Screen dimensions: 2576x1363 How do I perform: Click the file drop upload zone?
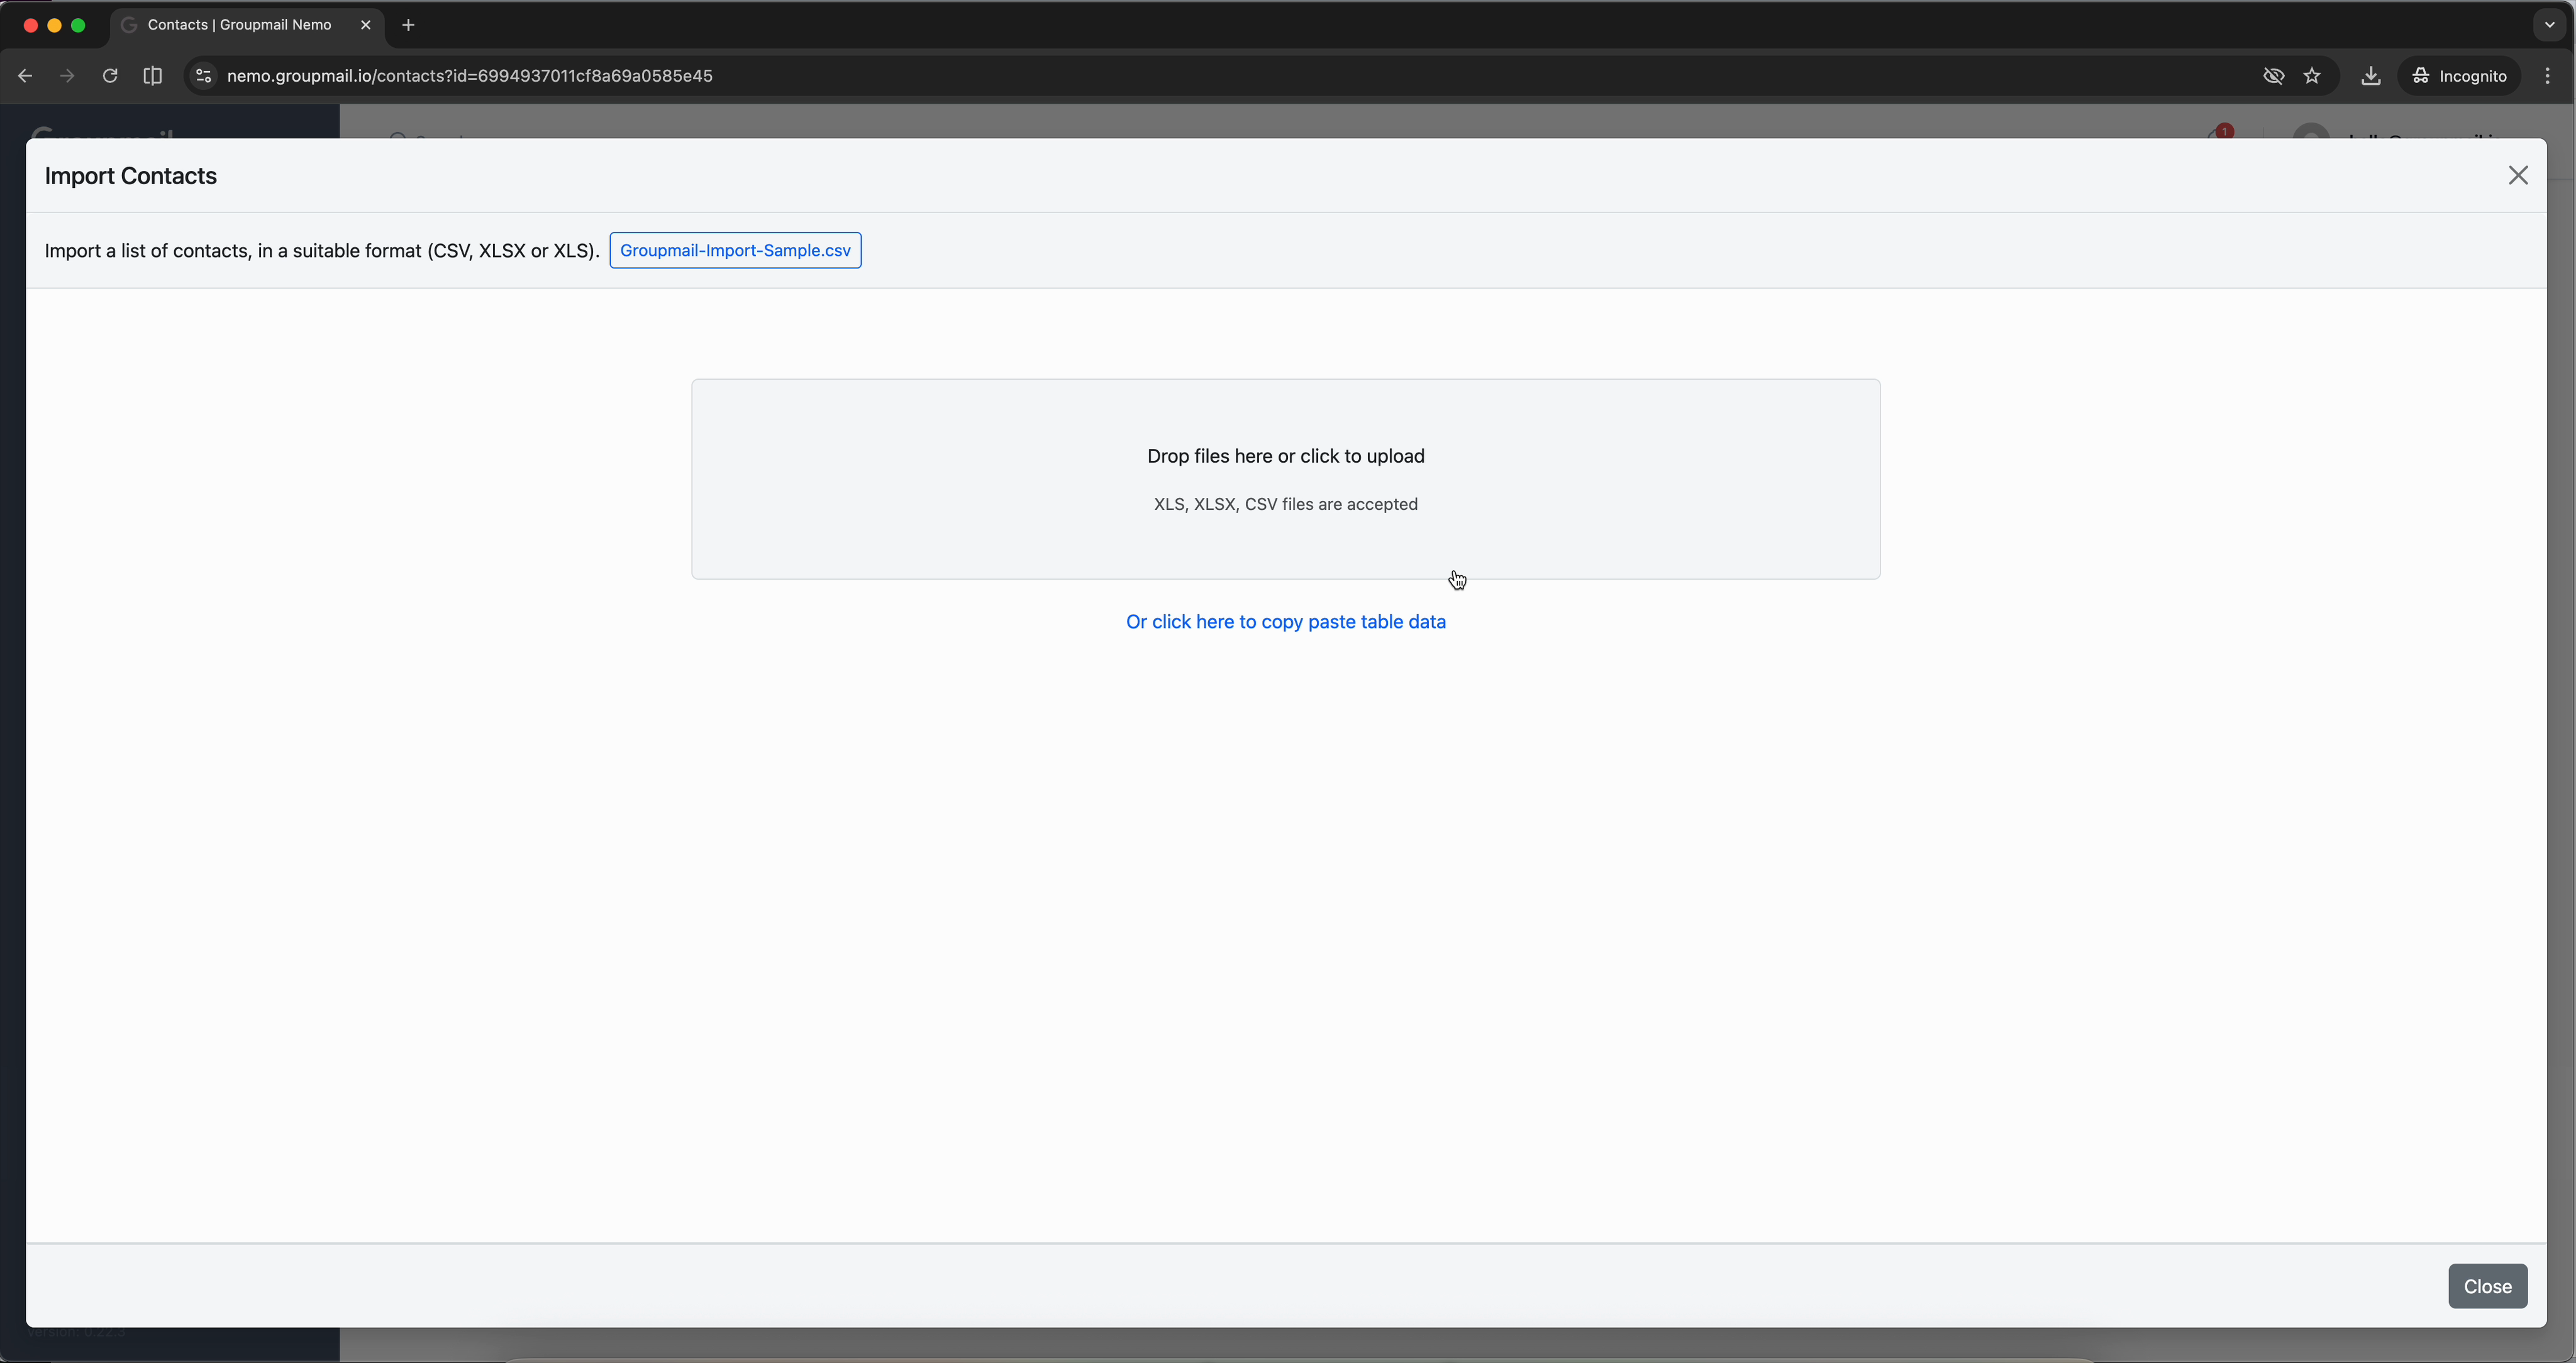pyautogui.click(x=1286, y=479)
